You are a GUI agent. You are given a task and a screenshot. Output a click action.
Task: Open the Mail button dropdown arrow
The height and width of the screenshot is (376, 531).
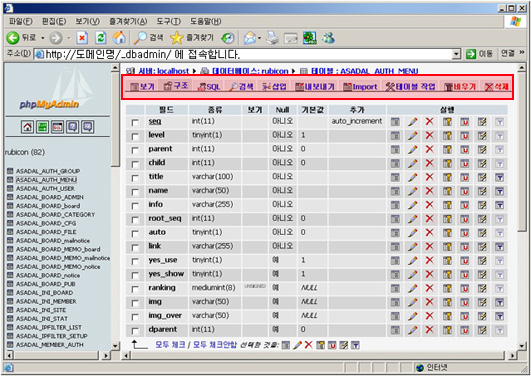(x=259, y=38)
